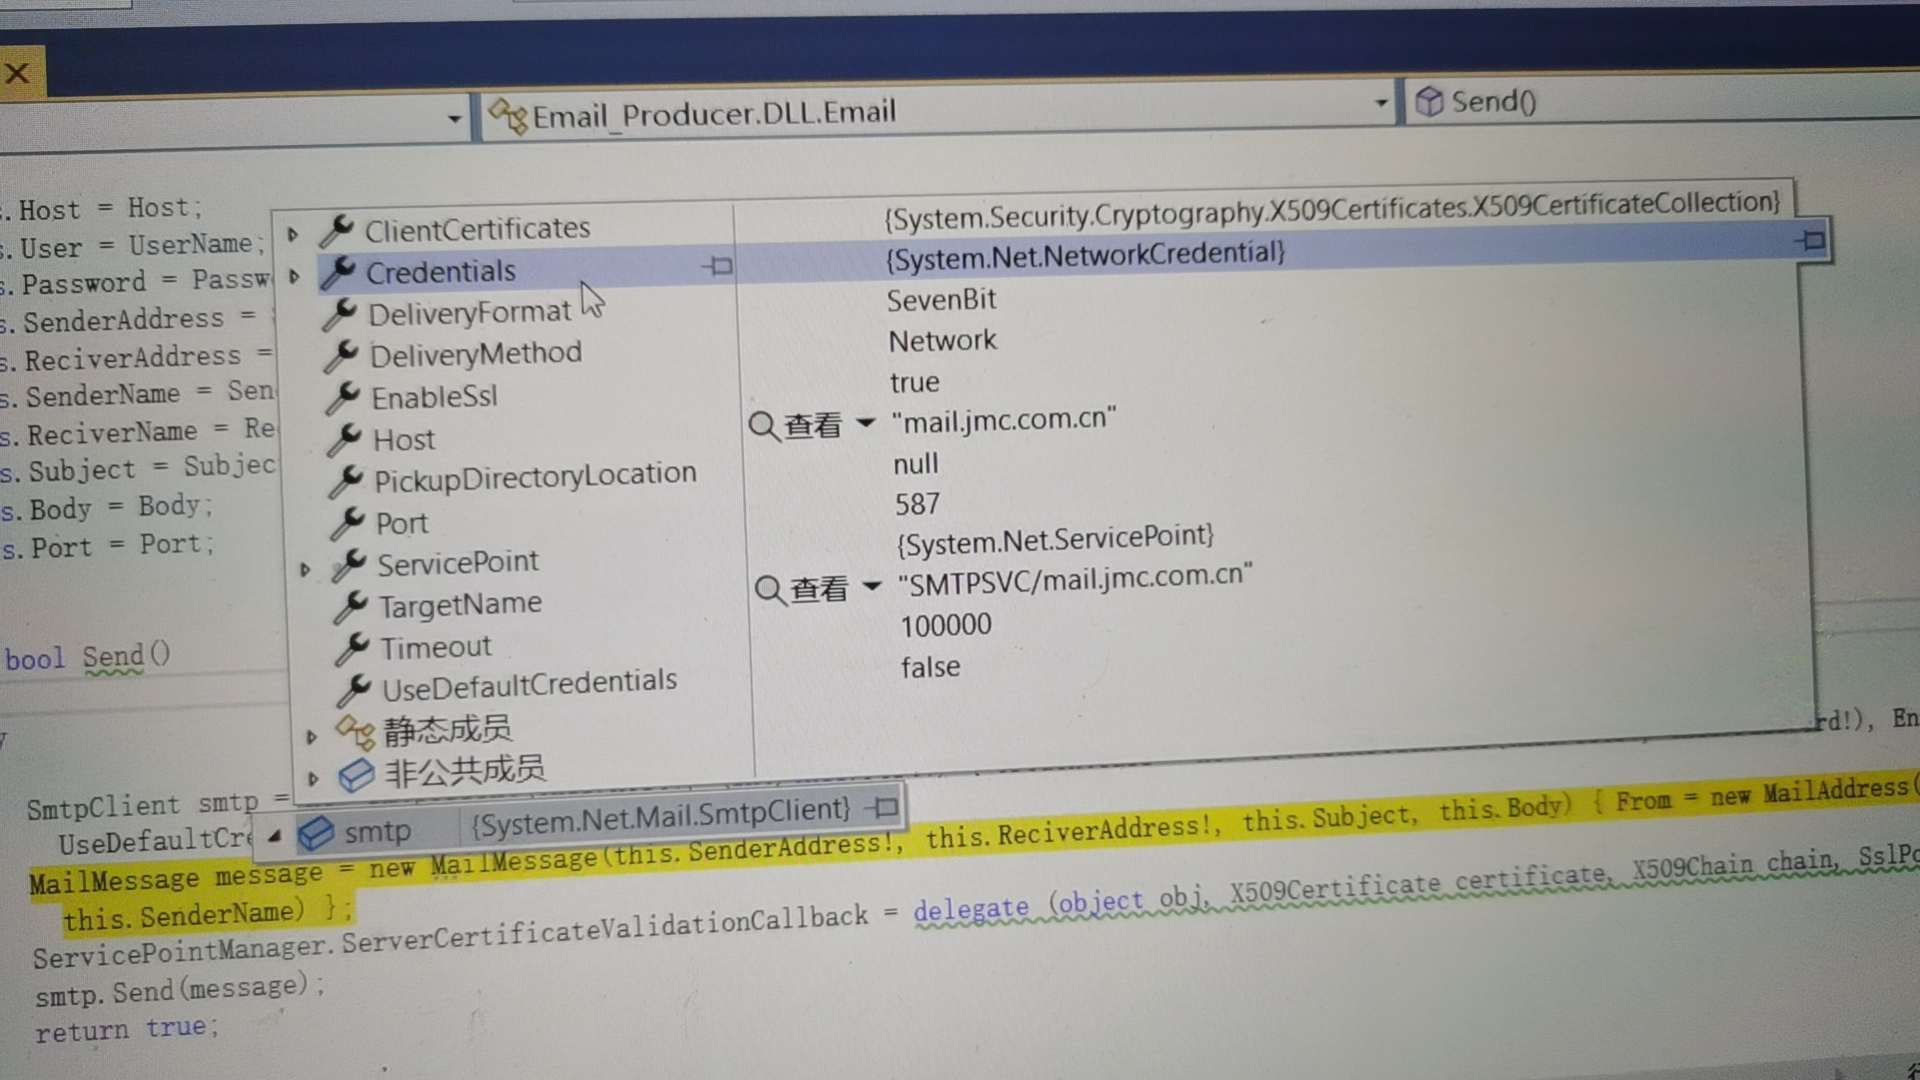Pin the NetworkCredential value row
This screenshot has width=1920, height=1080.
click(x=1810, y=240)
